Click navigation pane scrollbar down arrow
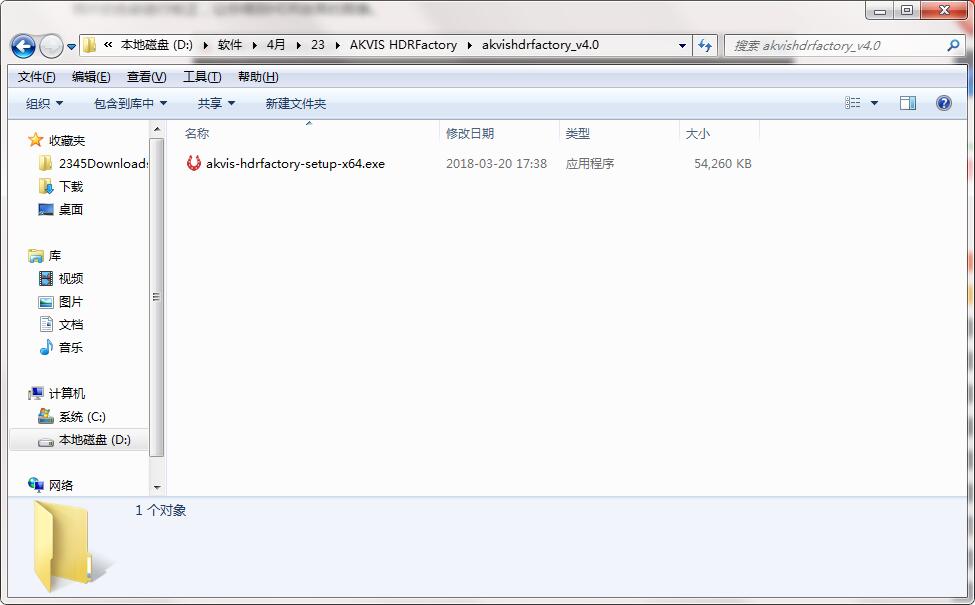This screenshot has width=975, height=605. click(x=157, y=487)
